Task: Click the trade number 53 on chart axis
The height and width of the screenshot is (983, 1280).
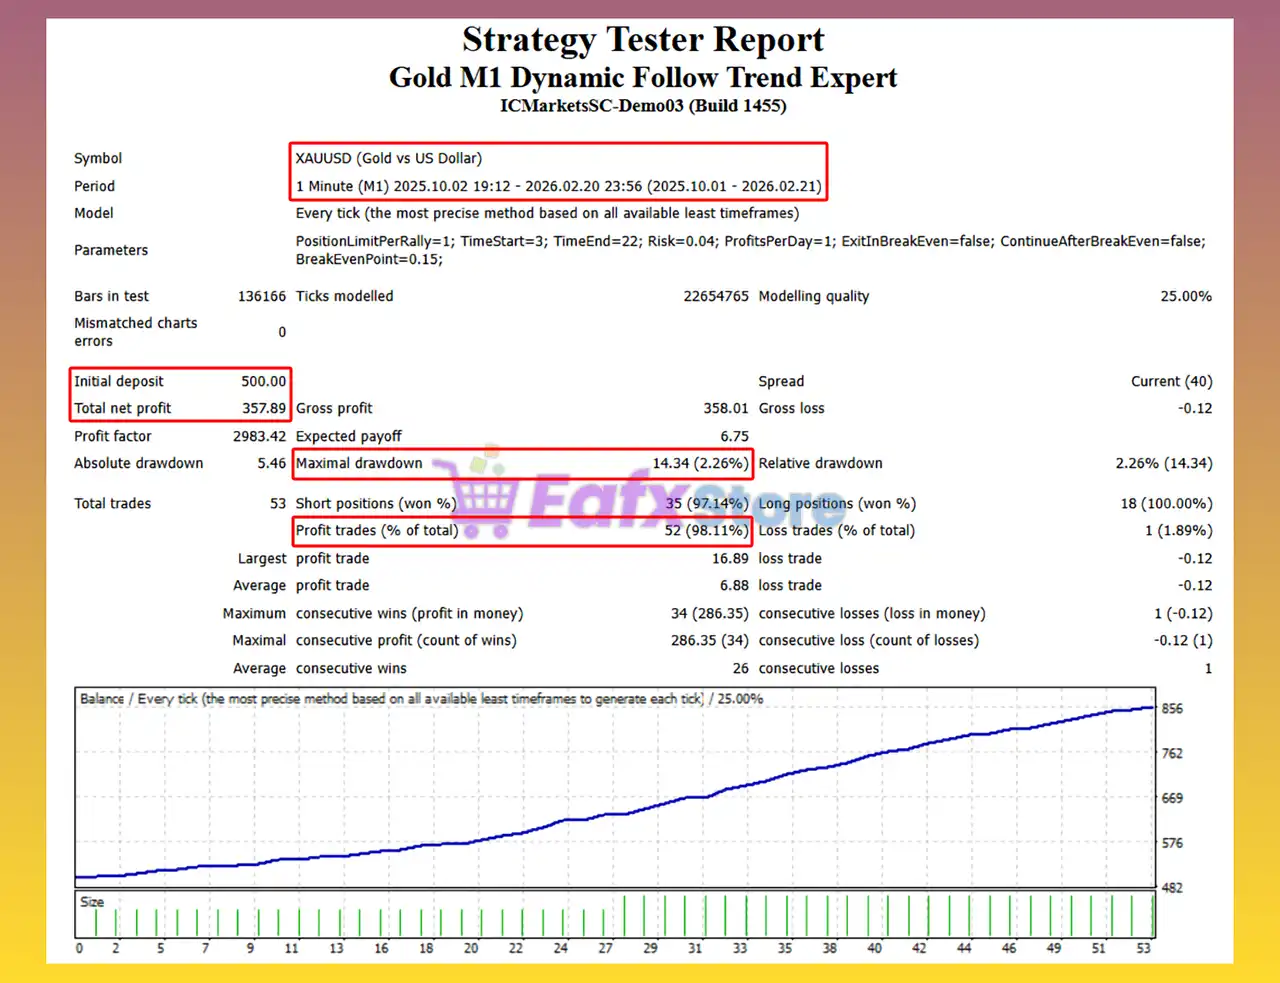Action: (1143, 948)
